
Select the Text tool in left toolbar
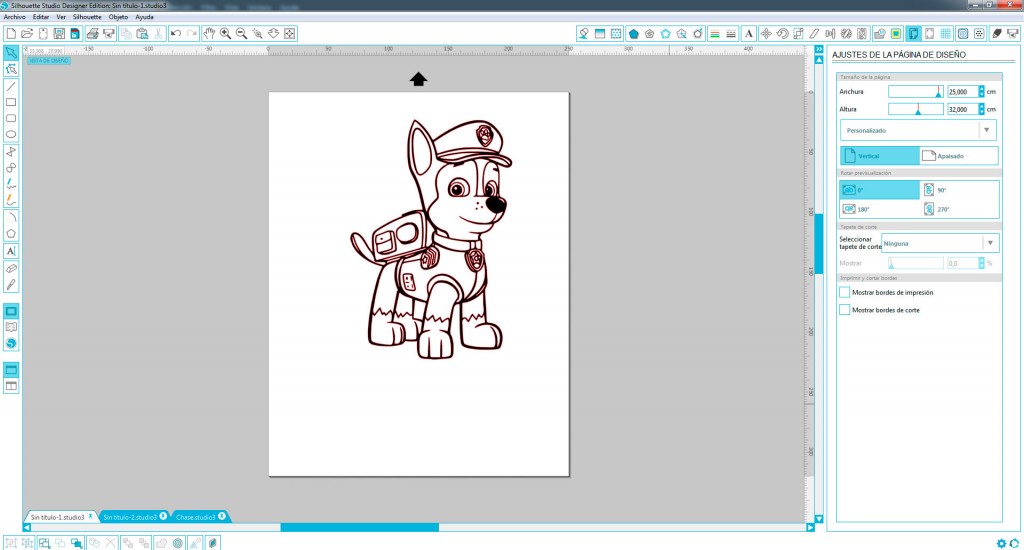11,251
